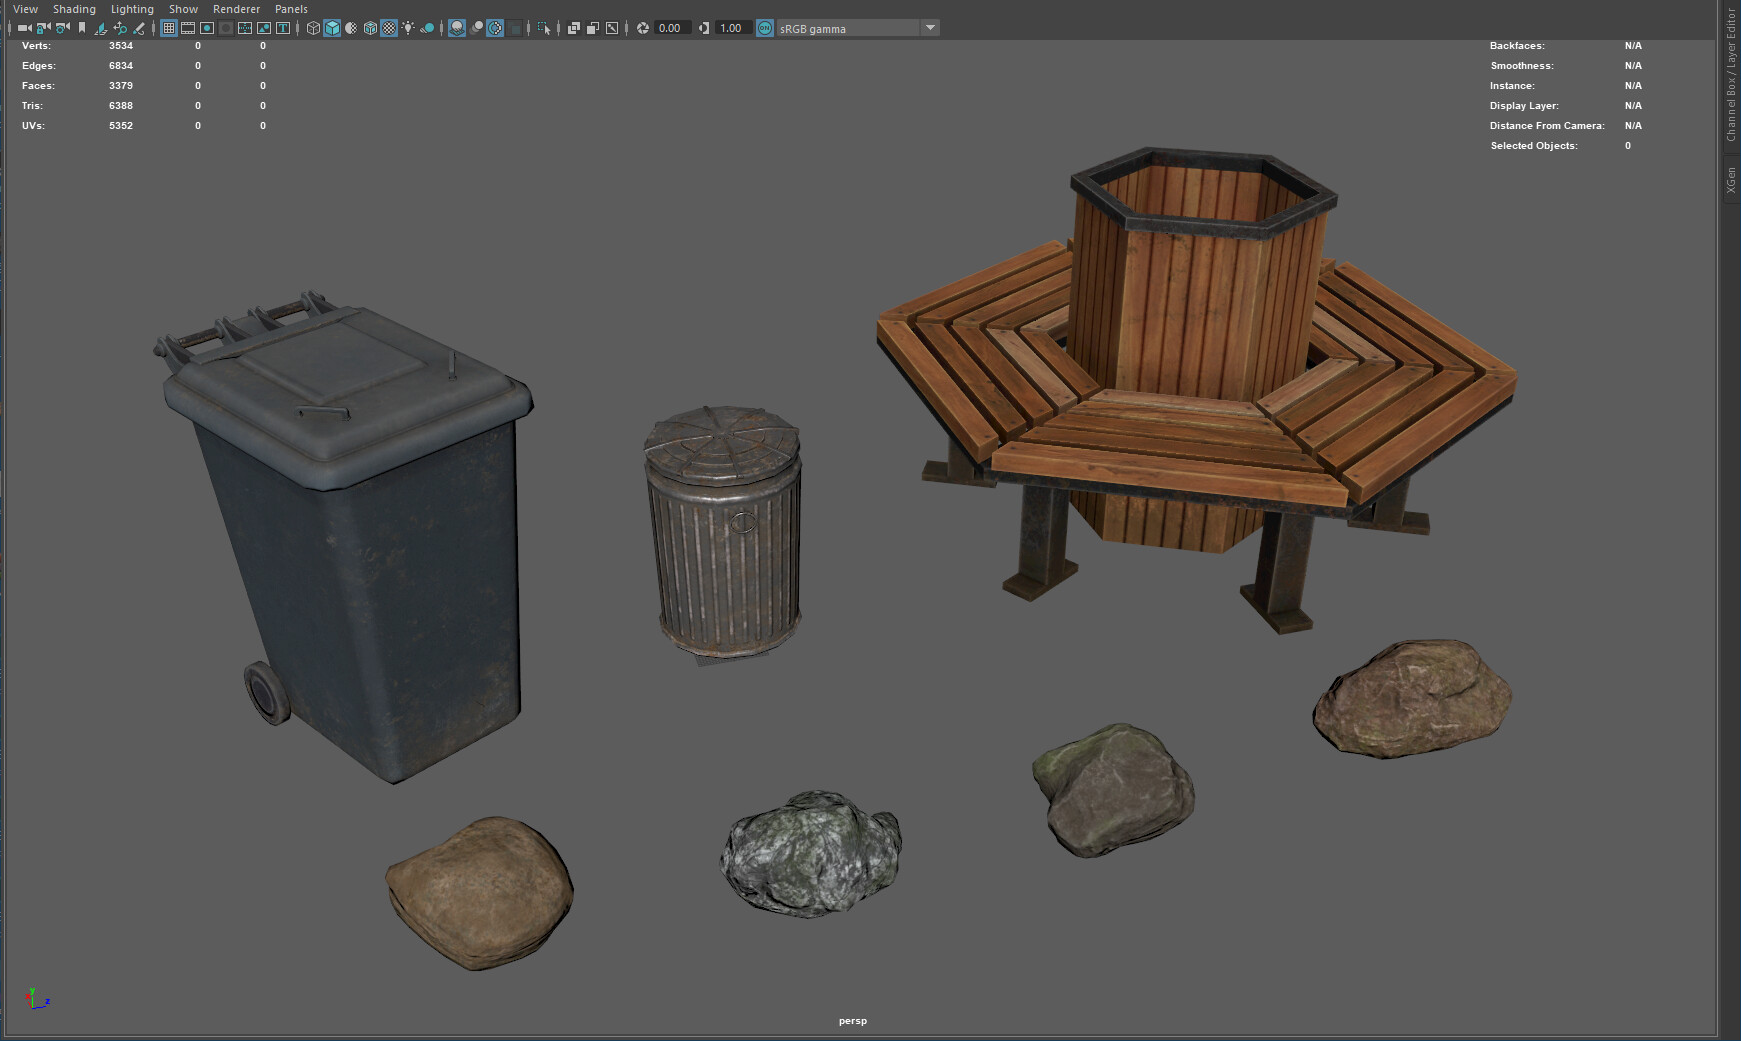The height and width of the screenshot is (1041, 1741).
Task: Set contrast in the 1.00 field
Action: click(x=732, y=28)
